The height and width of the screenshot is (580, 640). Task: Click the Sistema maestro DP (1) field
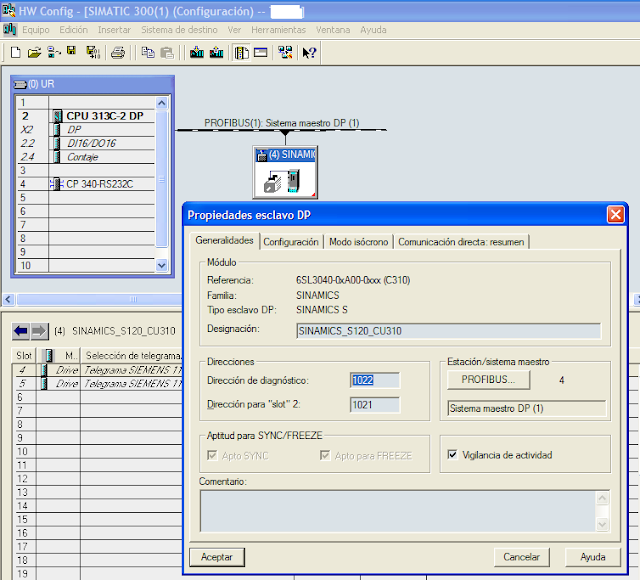click(527, 408)
